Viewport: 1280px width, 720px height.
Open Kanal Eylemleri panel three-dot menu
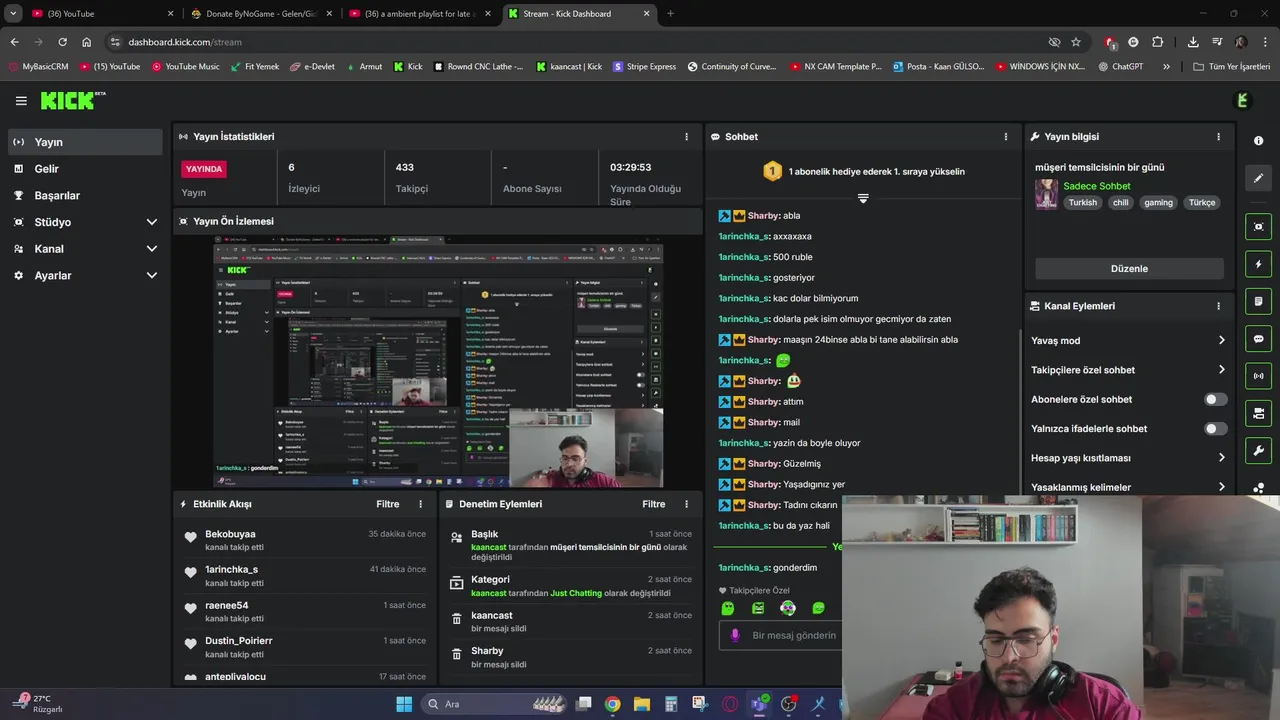point(1218,306)
